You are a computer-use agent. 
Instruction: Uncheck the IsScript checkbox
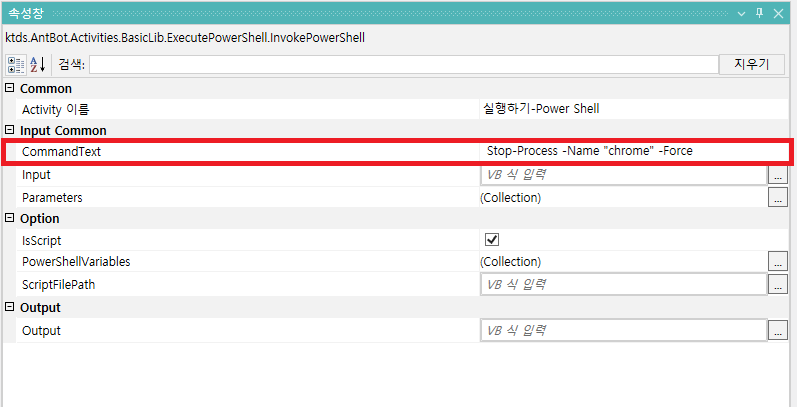(491, 240)
